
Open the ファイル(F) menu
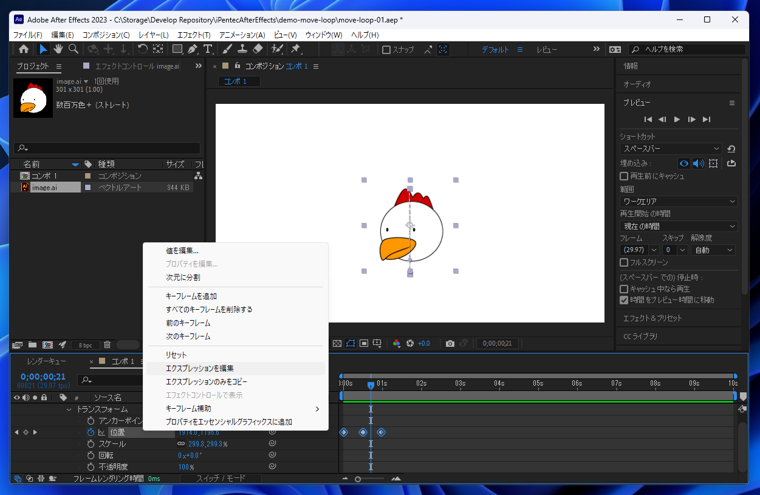coord(27,35)
